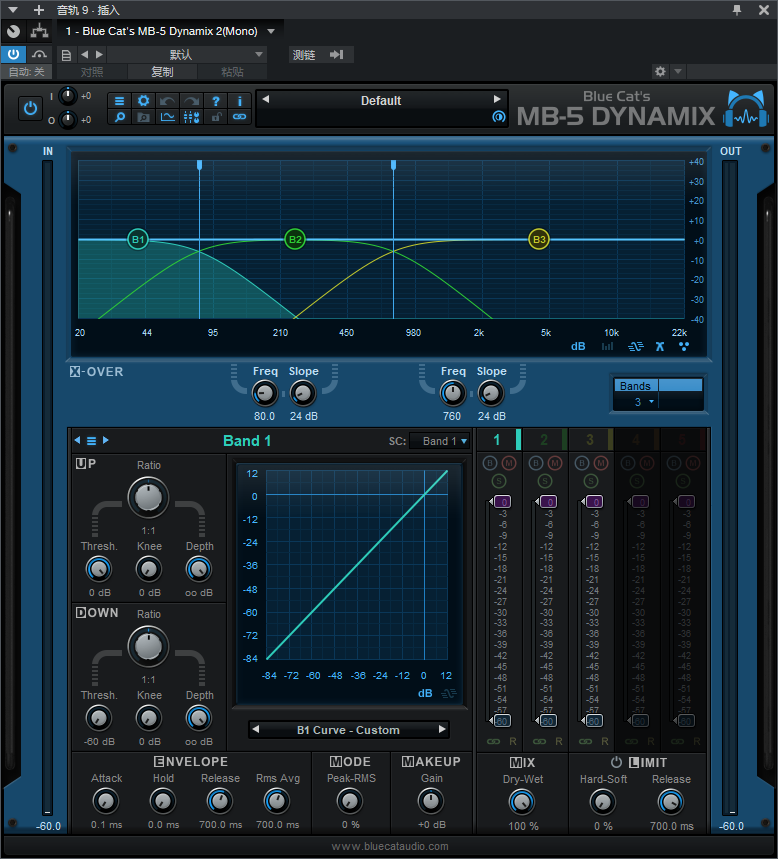The width and height of the screenshot is (778, 859).
Task: Toggle the host blue power button
Action: pos(13,55)
